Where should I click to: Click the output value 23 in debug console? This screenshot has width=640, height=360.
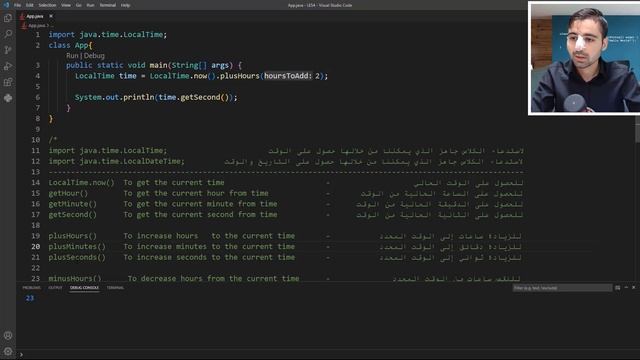coord(30,298)
